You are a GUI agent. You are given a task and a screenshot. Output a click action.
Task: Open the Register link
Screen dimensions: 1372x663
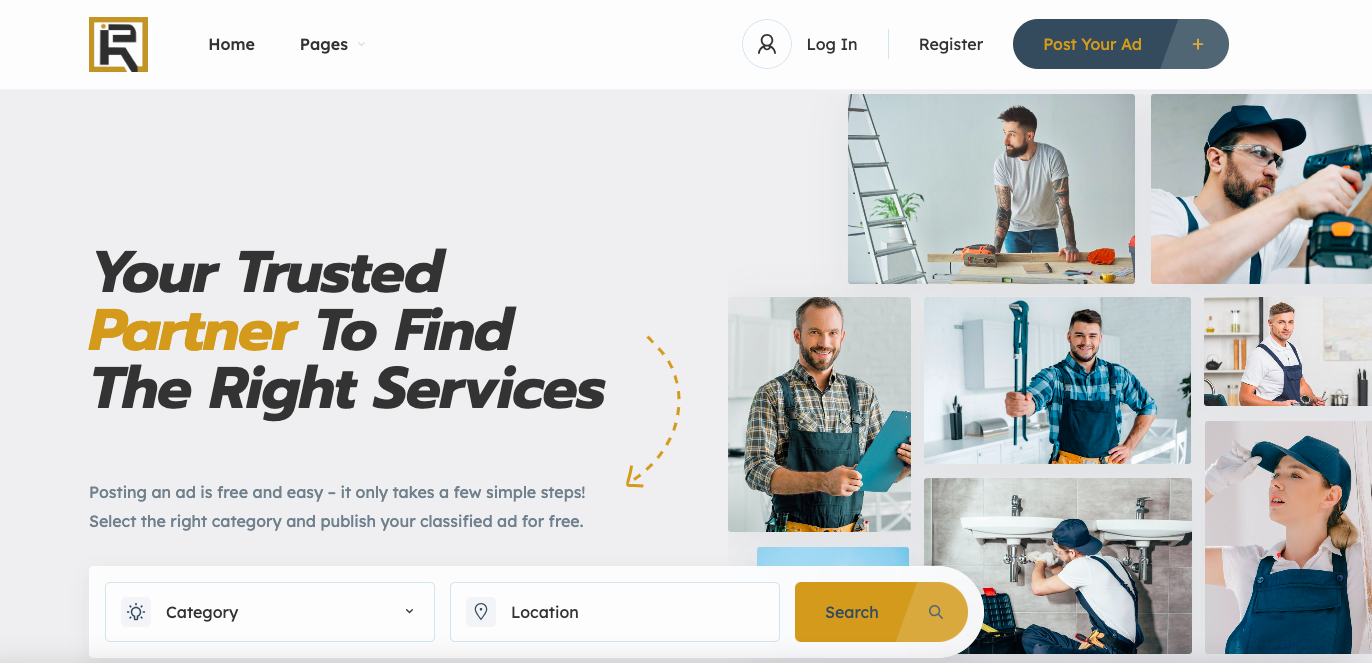tap(951, 44)
